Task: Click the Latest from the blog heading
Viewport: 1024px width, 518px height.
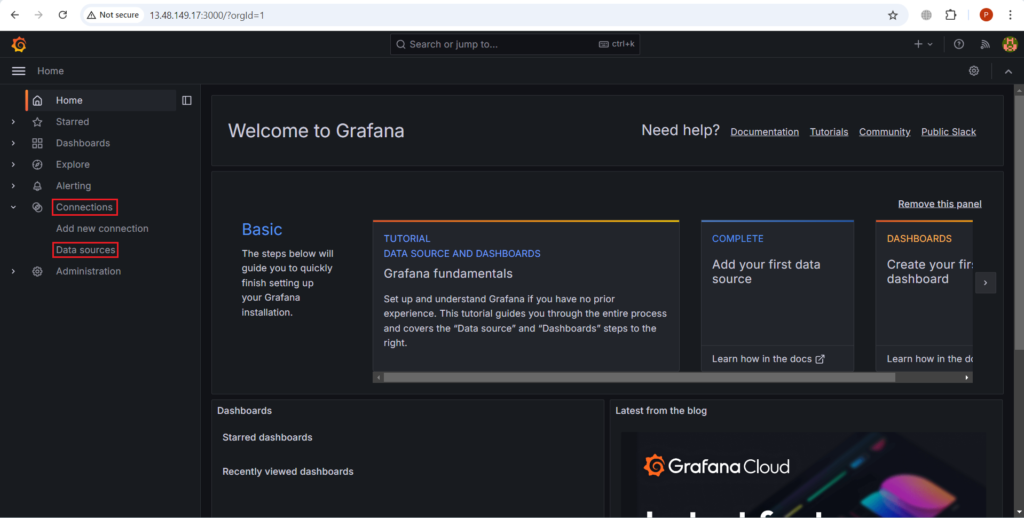Action: pos(661,411)
